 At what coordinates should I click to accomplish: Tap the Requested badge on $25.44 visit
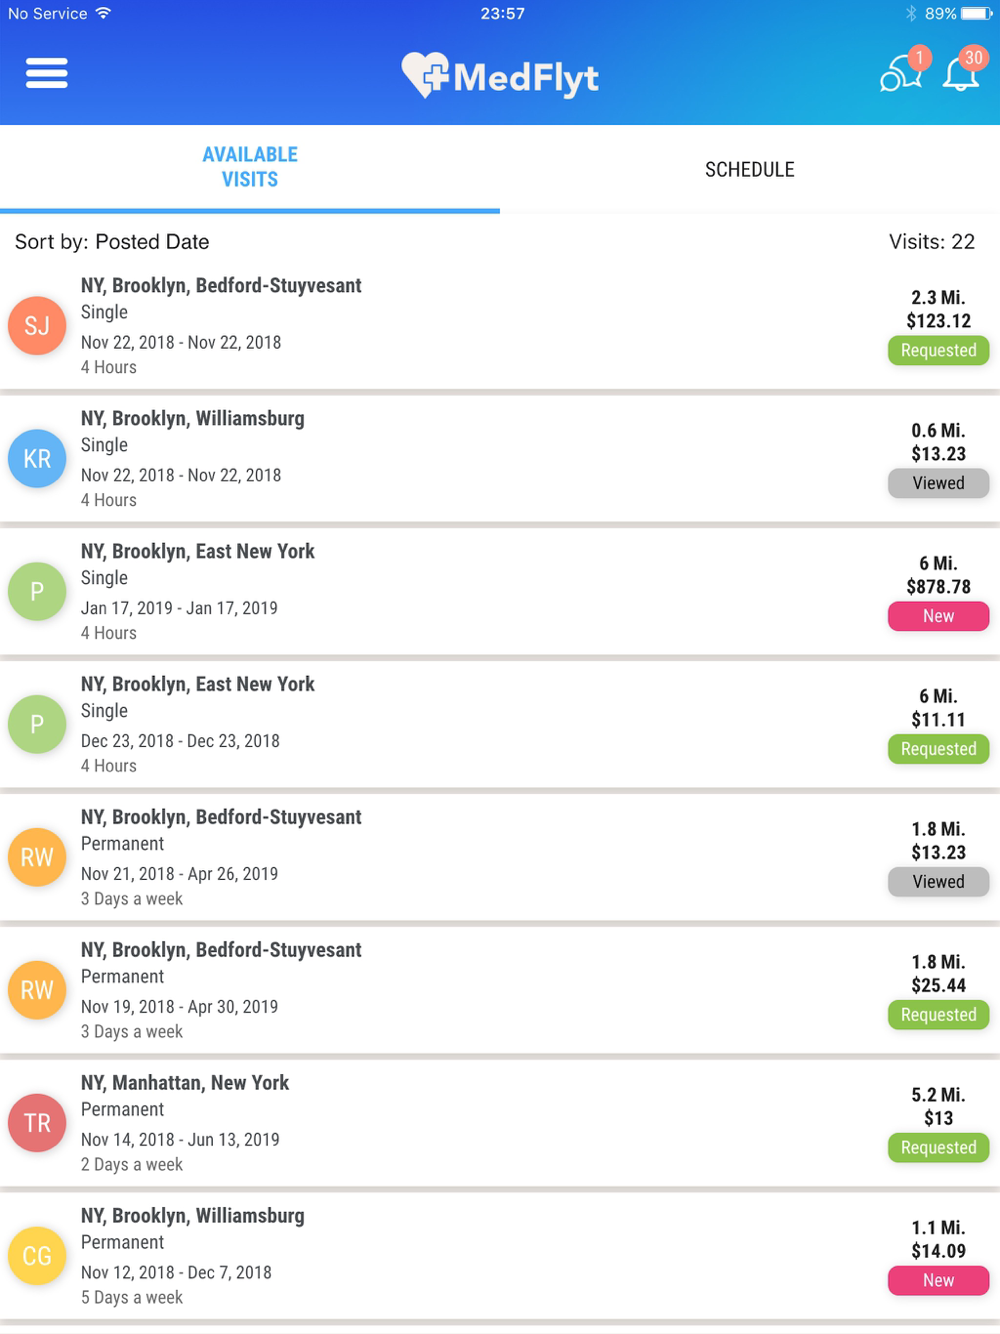pos(938,1015)
